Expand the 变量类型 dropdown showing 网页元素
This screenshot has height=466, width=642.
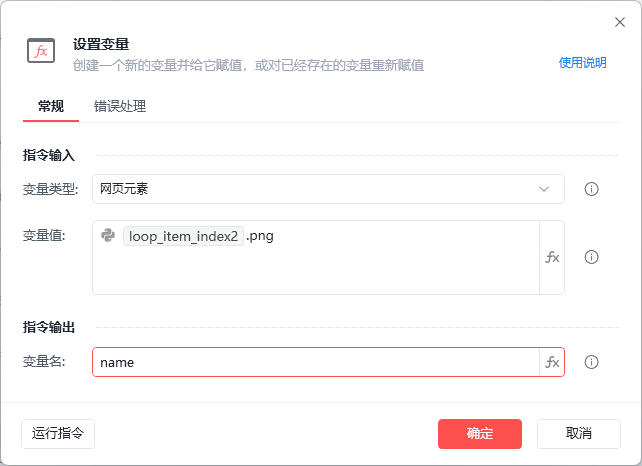[328, 189]
